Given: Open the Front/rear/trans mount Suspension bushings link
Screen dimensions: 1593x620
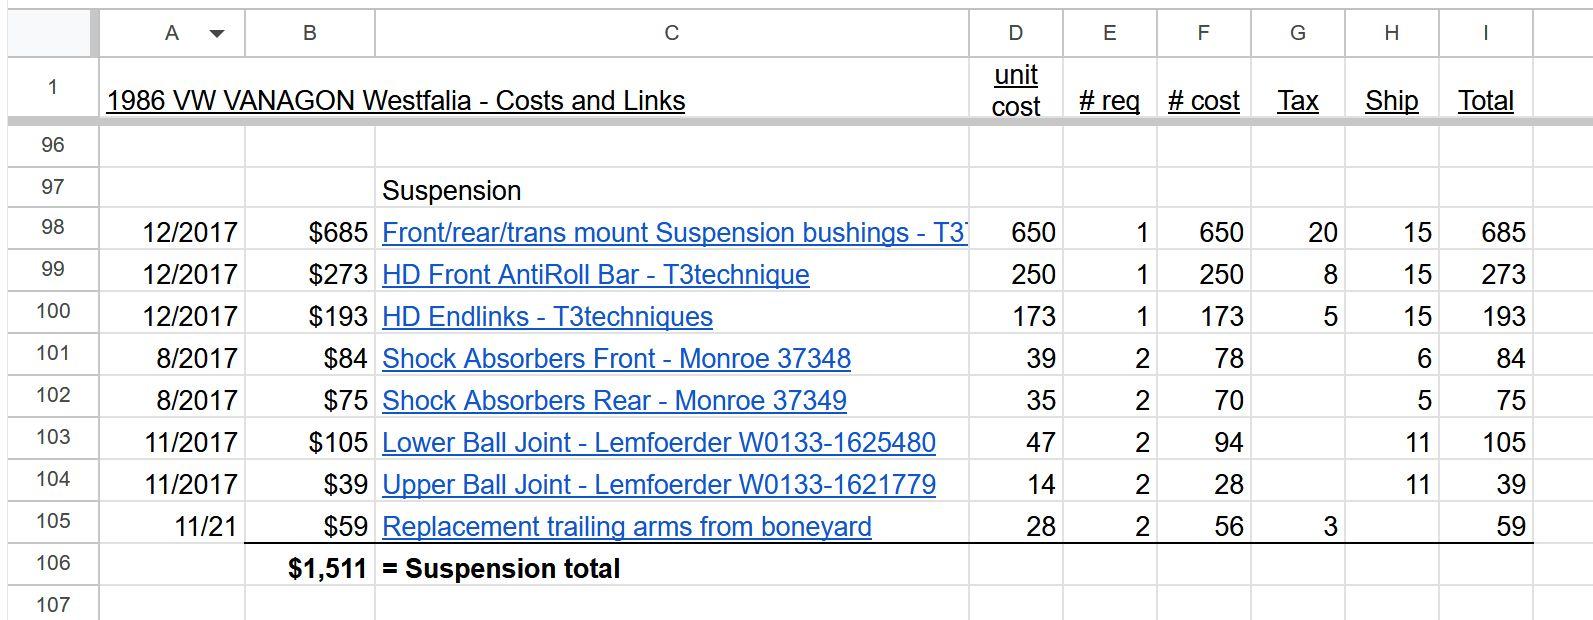Looking at the screenshot, I should 675,233.
